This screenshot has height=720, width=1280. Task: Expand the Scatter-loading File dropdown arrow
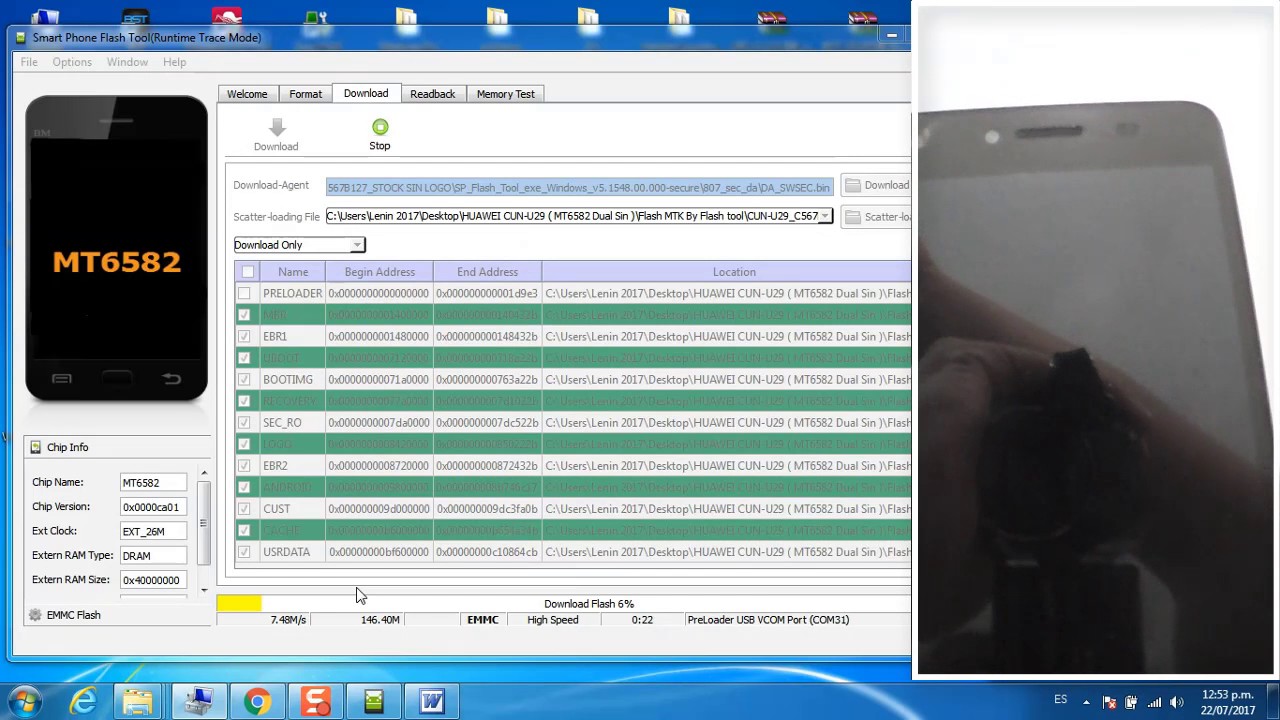coord(825,216)
